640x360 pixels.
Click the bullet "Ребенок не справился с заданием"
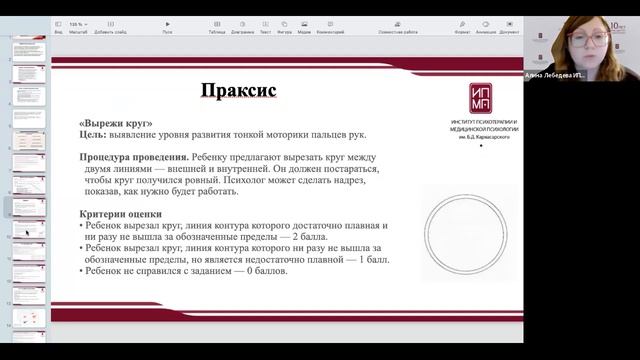(184, 271)
